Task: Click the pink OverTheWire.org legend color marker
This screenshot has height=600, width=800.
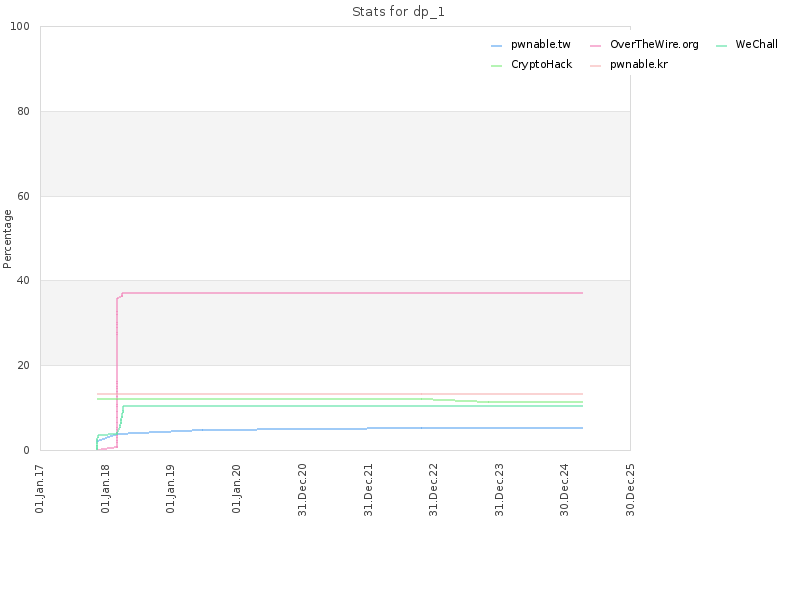Action: [x=595, y=46]
